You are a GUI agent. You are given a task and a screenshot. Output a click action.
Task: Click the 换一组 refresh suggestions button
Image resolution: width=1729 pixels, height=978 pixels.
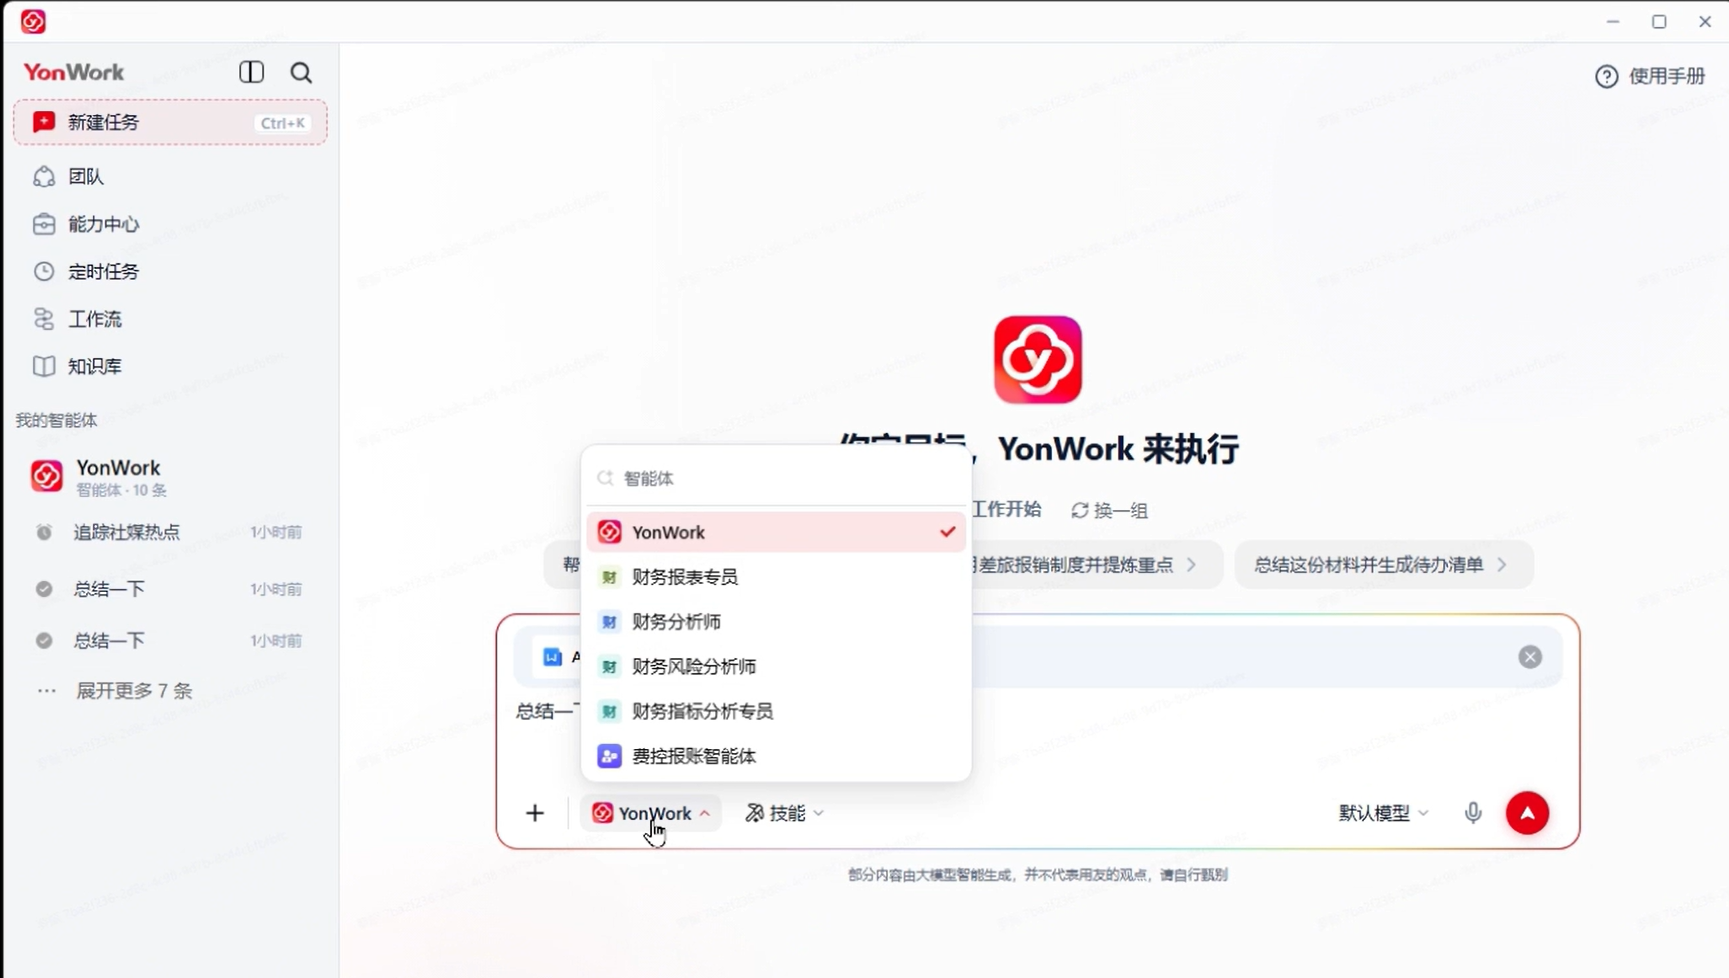tap(1110, 510)
